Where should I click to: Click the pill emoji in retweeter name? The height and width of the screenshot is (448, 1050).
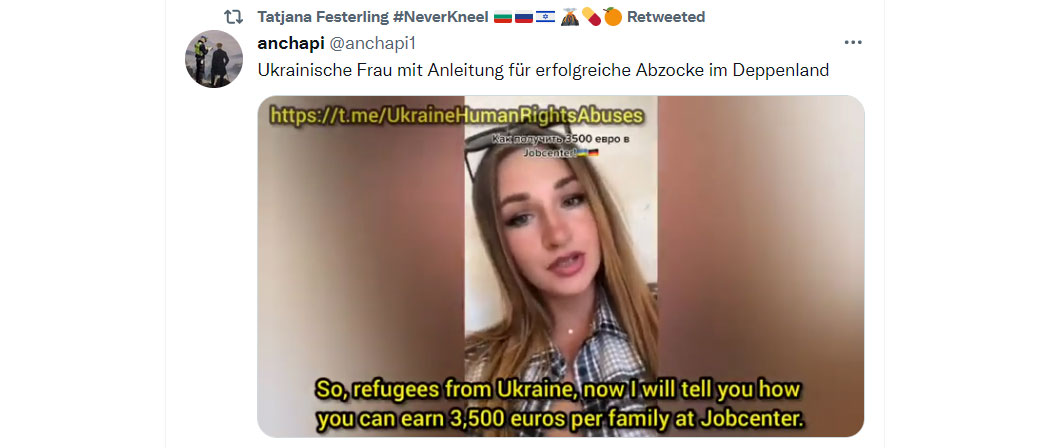(x=591, y=17)
